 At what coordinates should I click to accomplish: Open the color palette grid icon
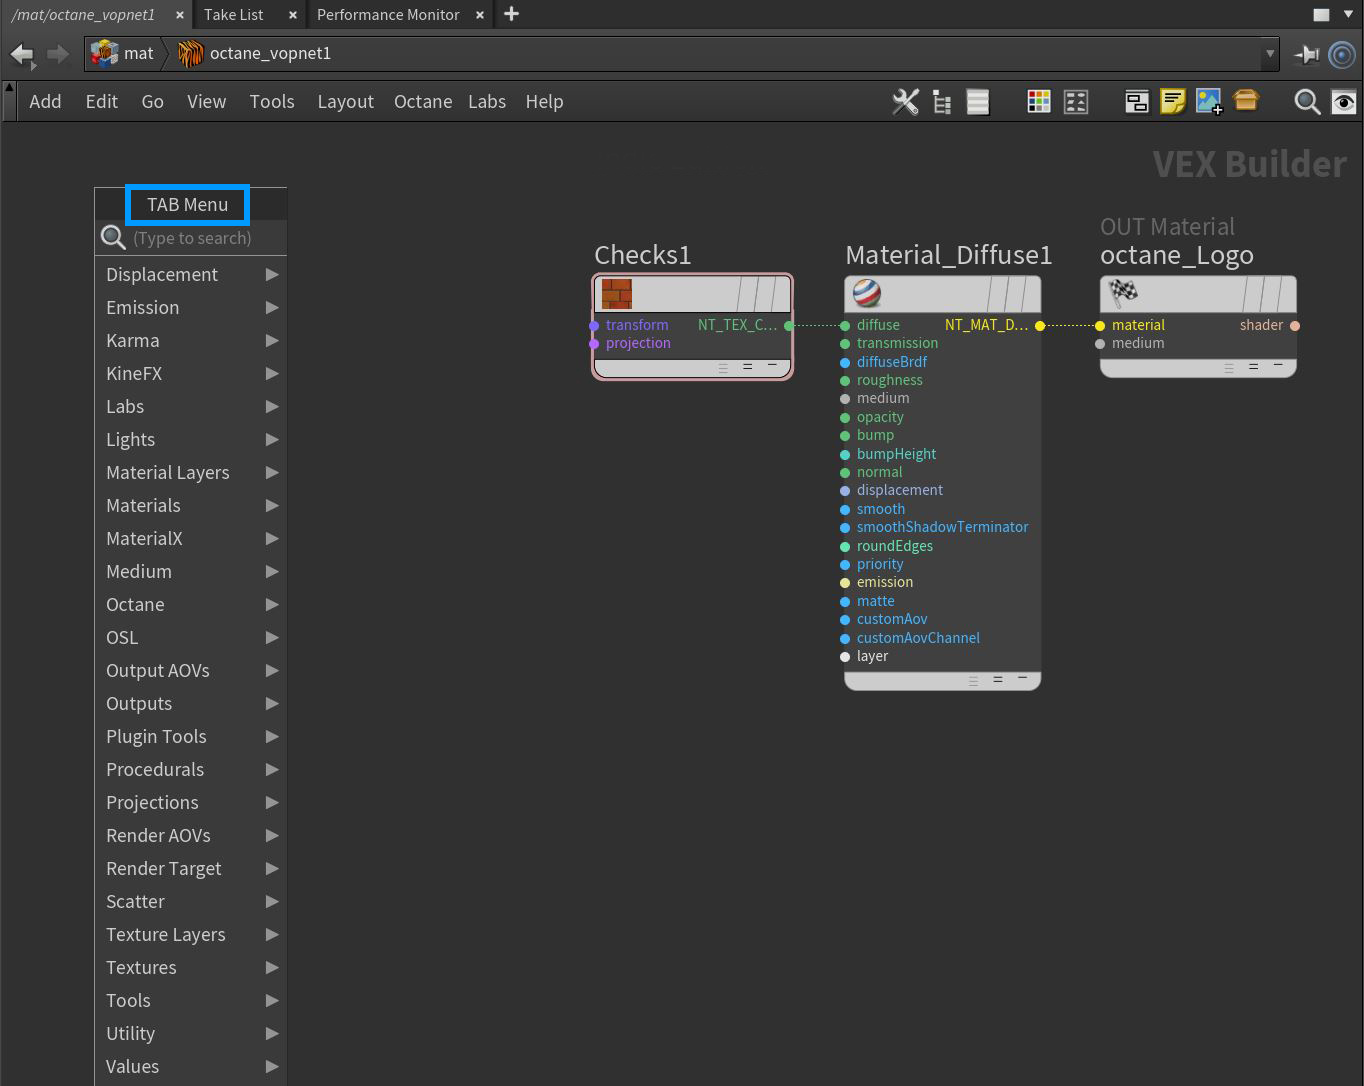(x=1039, y=102)
